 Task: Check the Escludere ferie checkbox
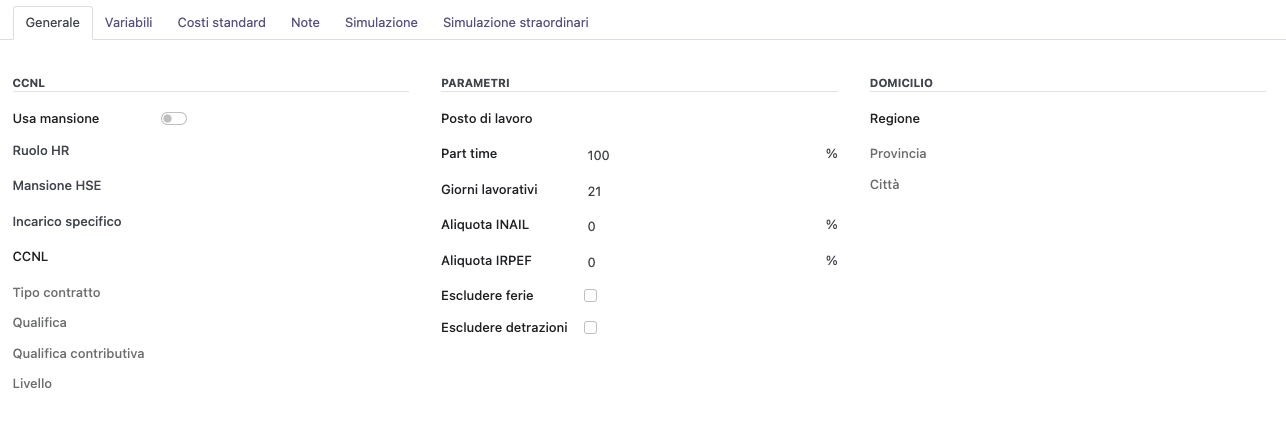590,296
